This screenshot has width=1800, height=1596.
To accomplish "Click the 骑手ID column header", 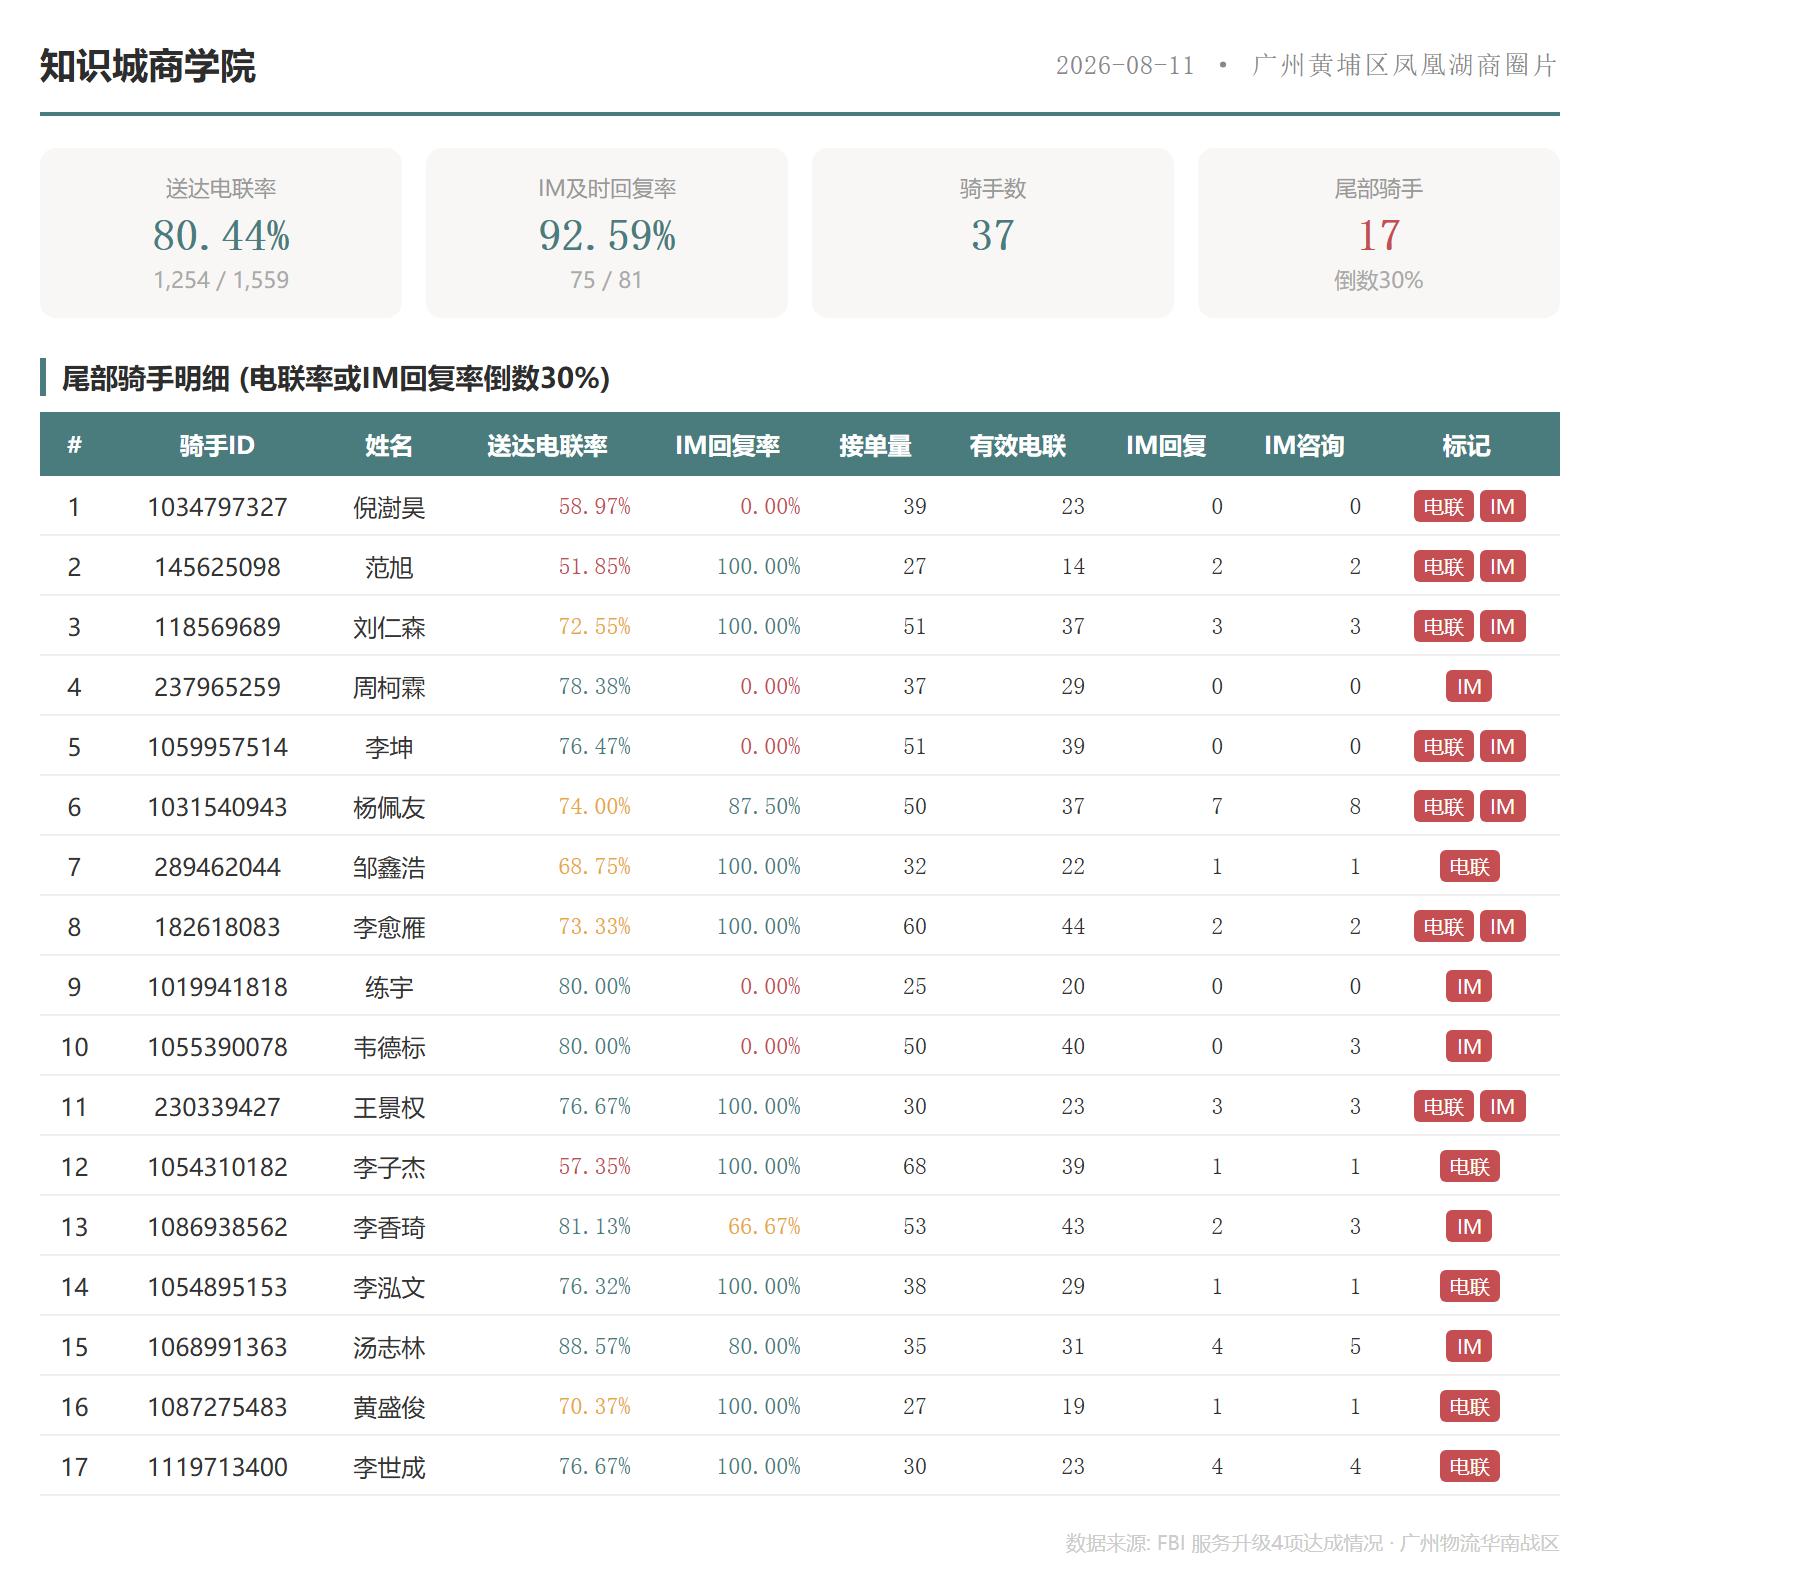I will tap(217, 445).
